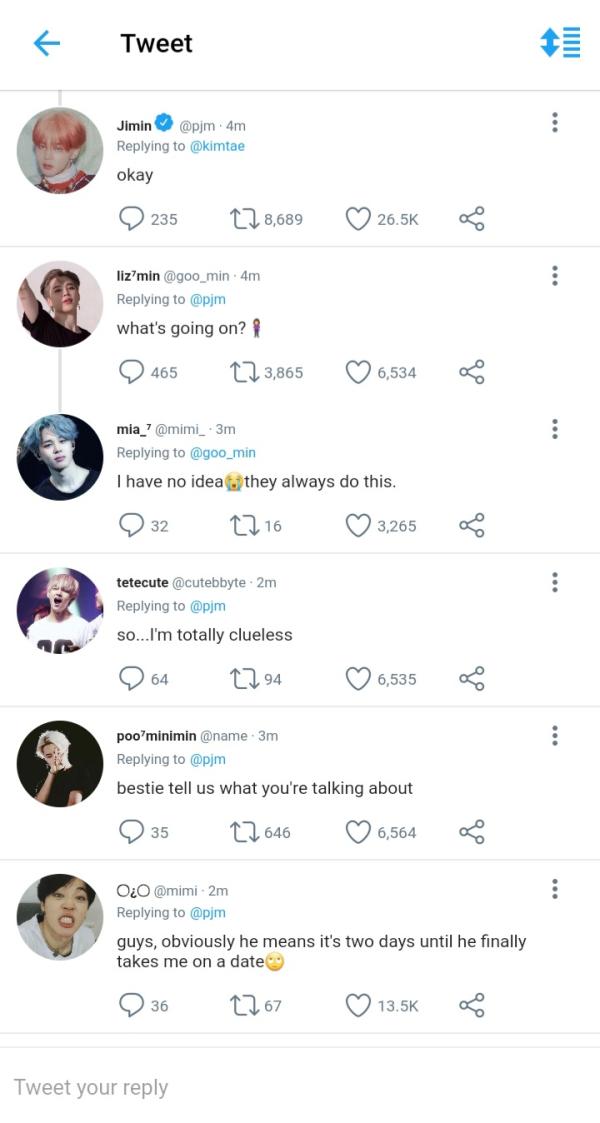
Task: Share mia_⁷'s "I have no idea" tweet
Action: 471,526
